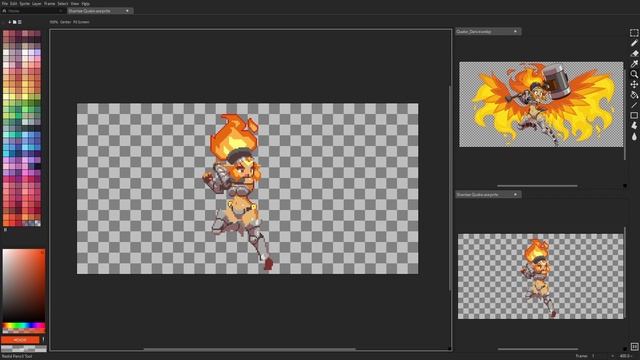Open the Select menu
The image size is (640, 360).
tap(62, 4)
